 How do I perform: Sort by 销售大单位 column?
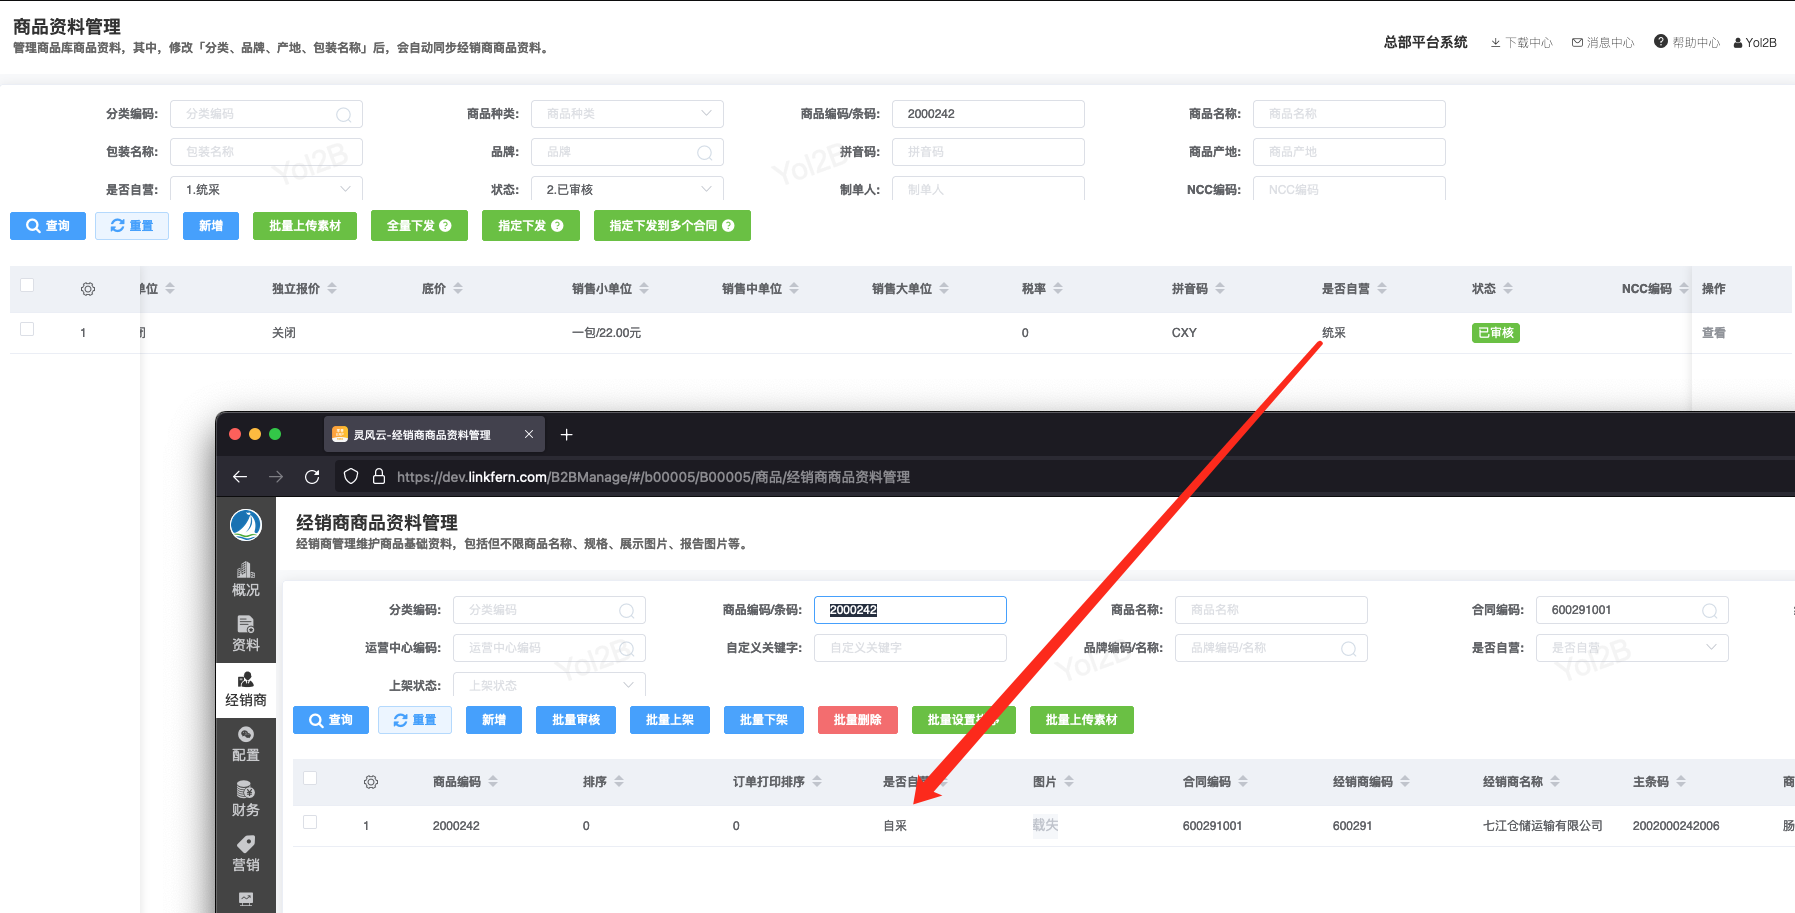point(944,289)
